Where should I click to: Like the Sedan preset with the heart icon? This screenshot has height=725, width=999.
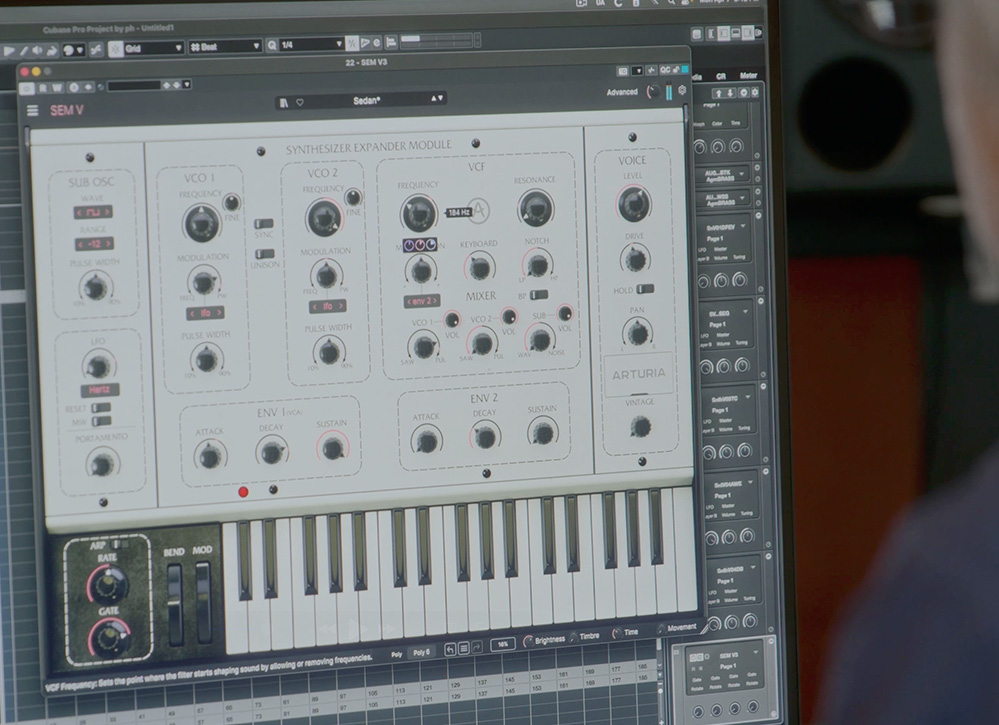(x=299, y=103)
